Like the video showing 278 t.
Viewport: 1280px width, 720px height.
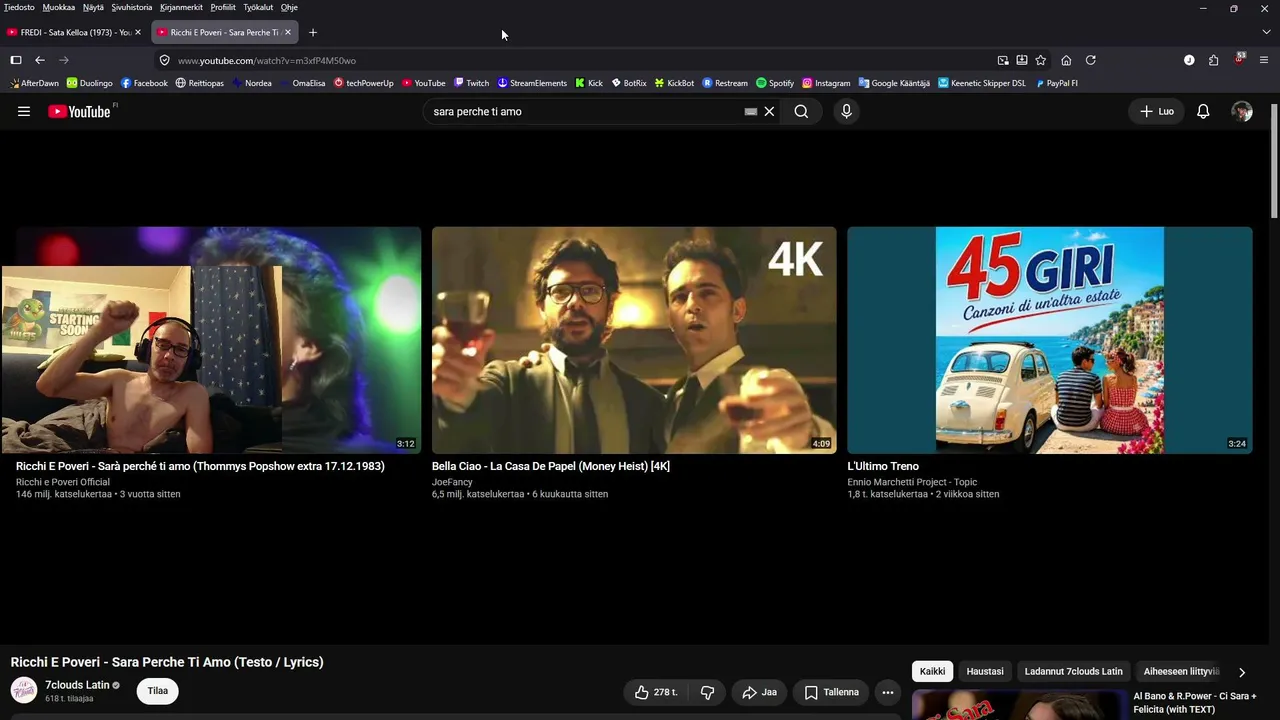[656, 692]
